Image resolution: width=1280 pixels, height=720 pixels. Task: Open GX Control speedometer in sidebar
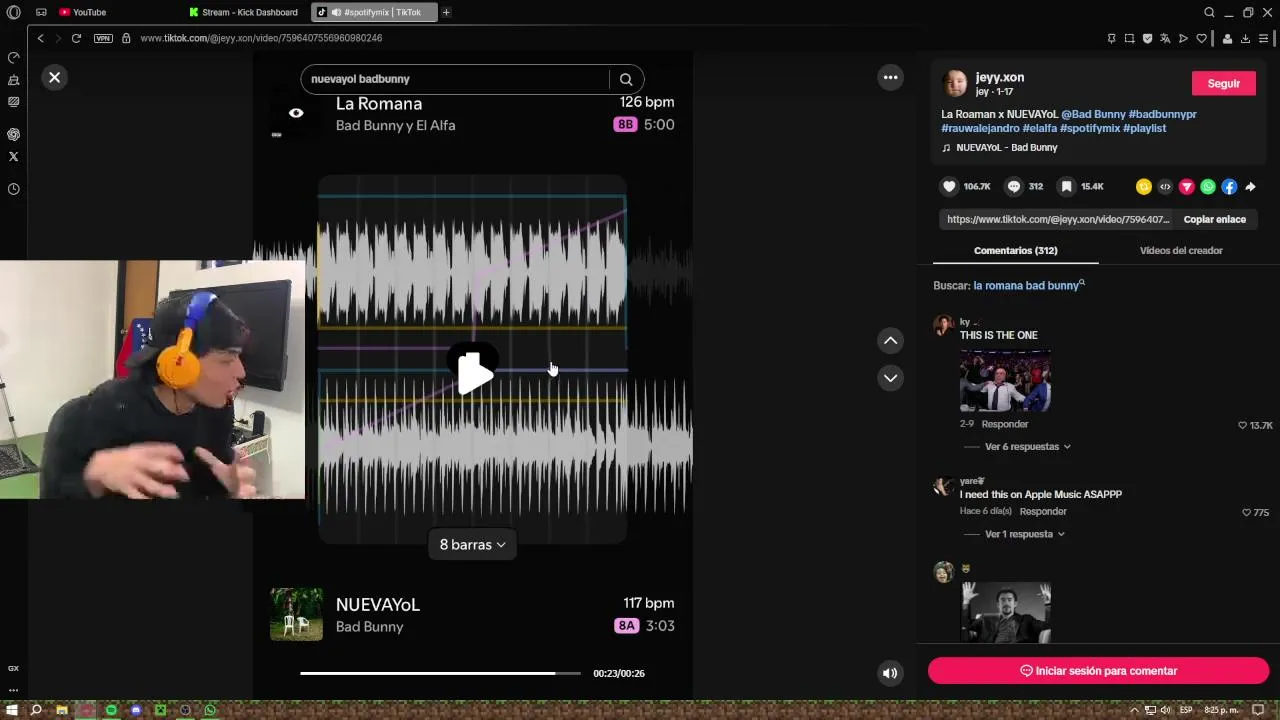(x=13, y=58)
